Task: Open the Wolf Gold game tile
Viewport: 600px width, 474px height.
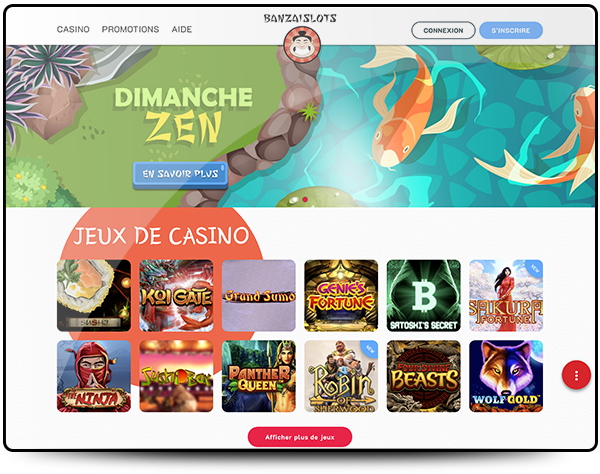Action: pyautogui.click(x=505, y=376)
